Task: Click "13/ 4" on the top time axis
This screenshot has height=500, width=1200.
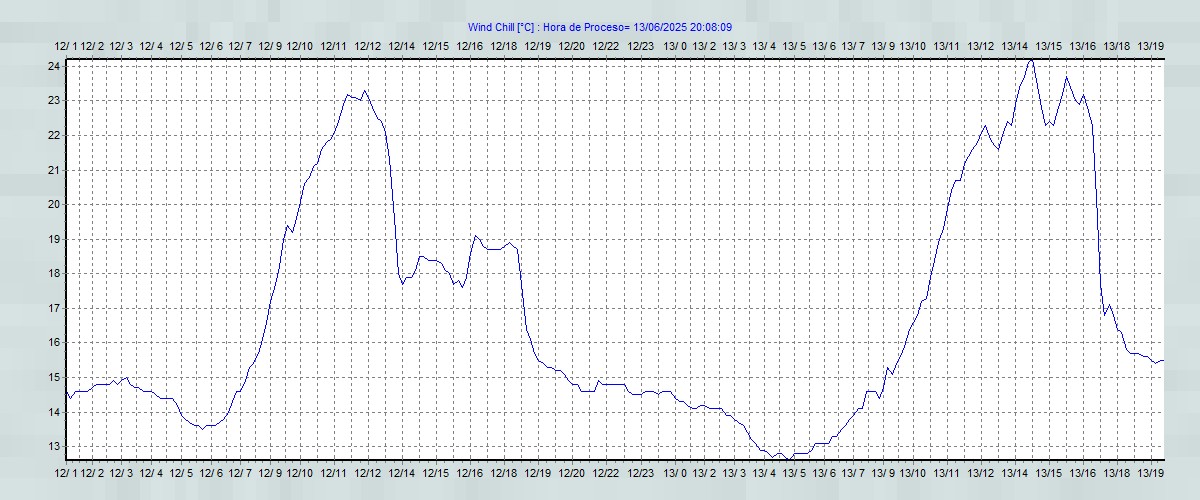Action: click(765, 46)
